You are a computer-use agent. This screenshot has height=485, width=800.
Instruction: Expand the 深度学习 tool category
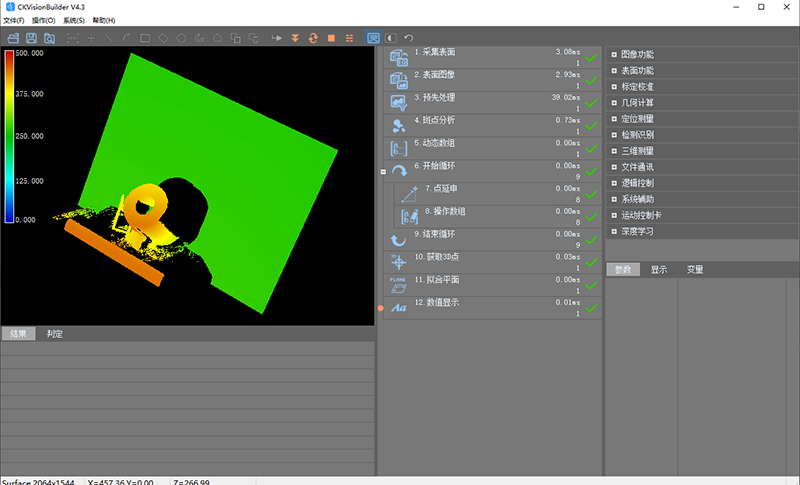tap(614, 232)
